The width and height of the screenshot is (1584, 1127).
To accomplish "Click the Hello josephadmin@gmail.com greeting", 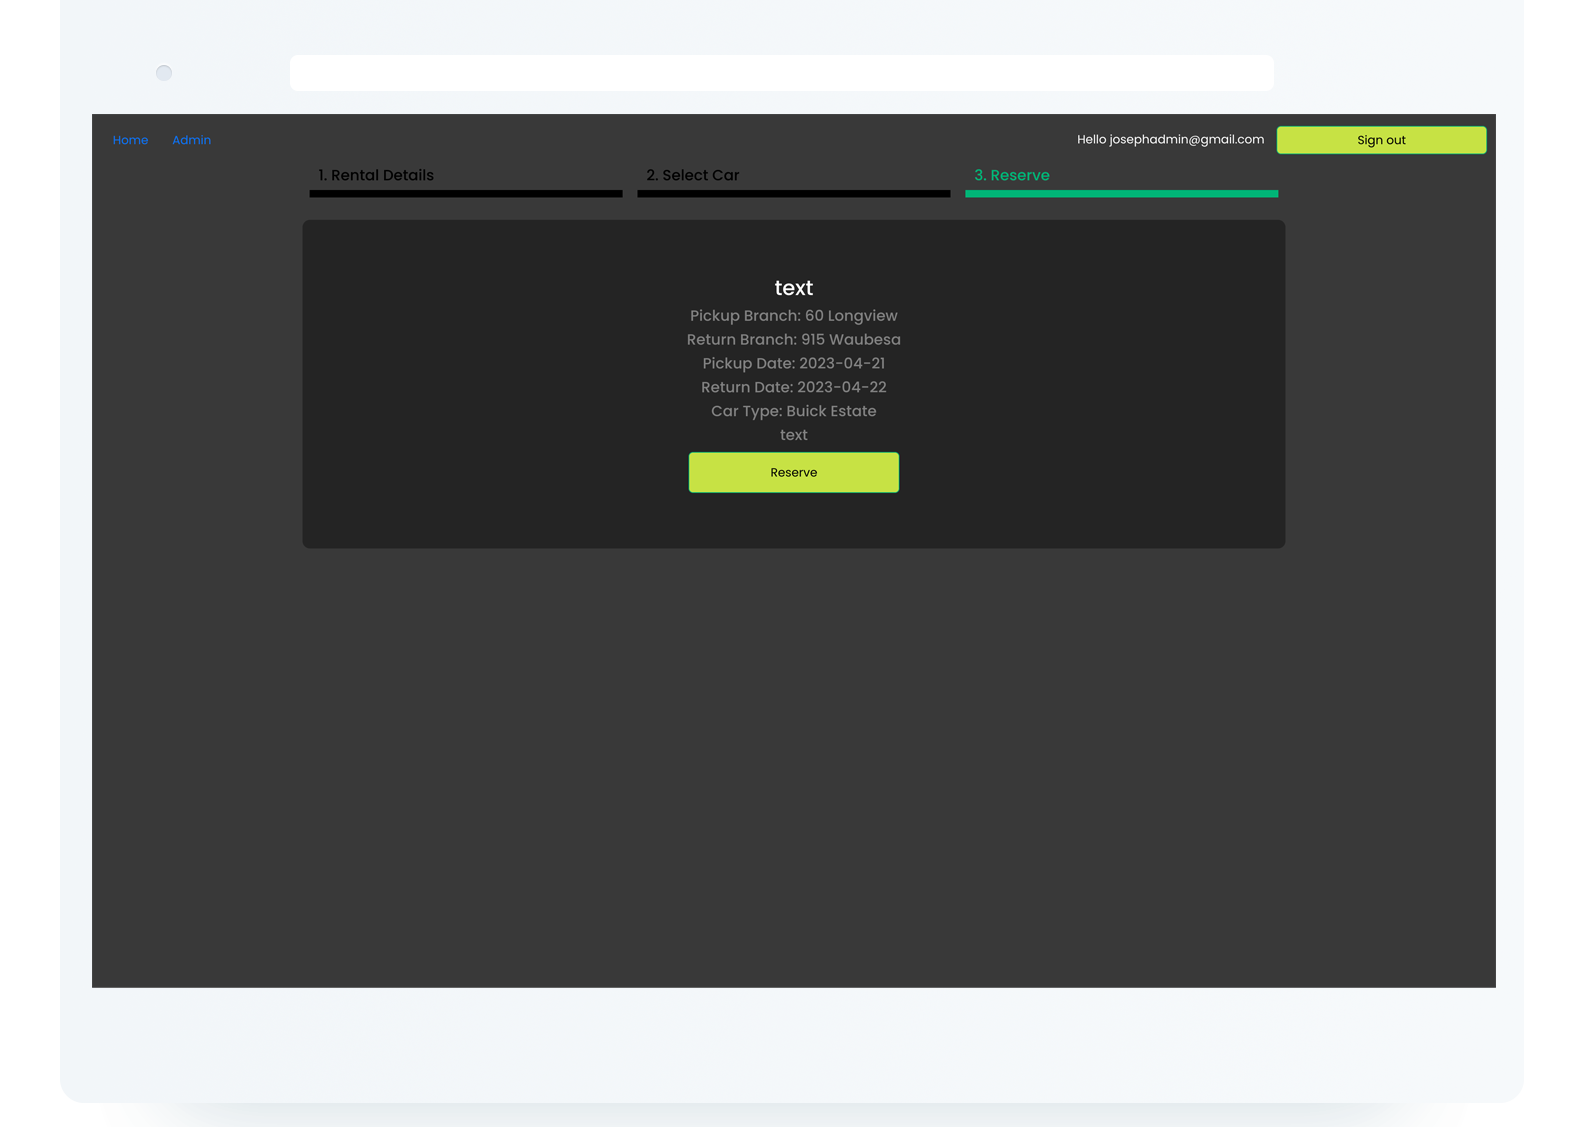I will 1170,140.
